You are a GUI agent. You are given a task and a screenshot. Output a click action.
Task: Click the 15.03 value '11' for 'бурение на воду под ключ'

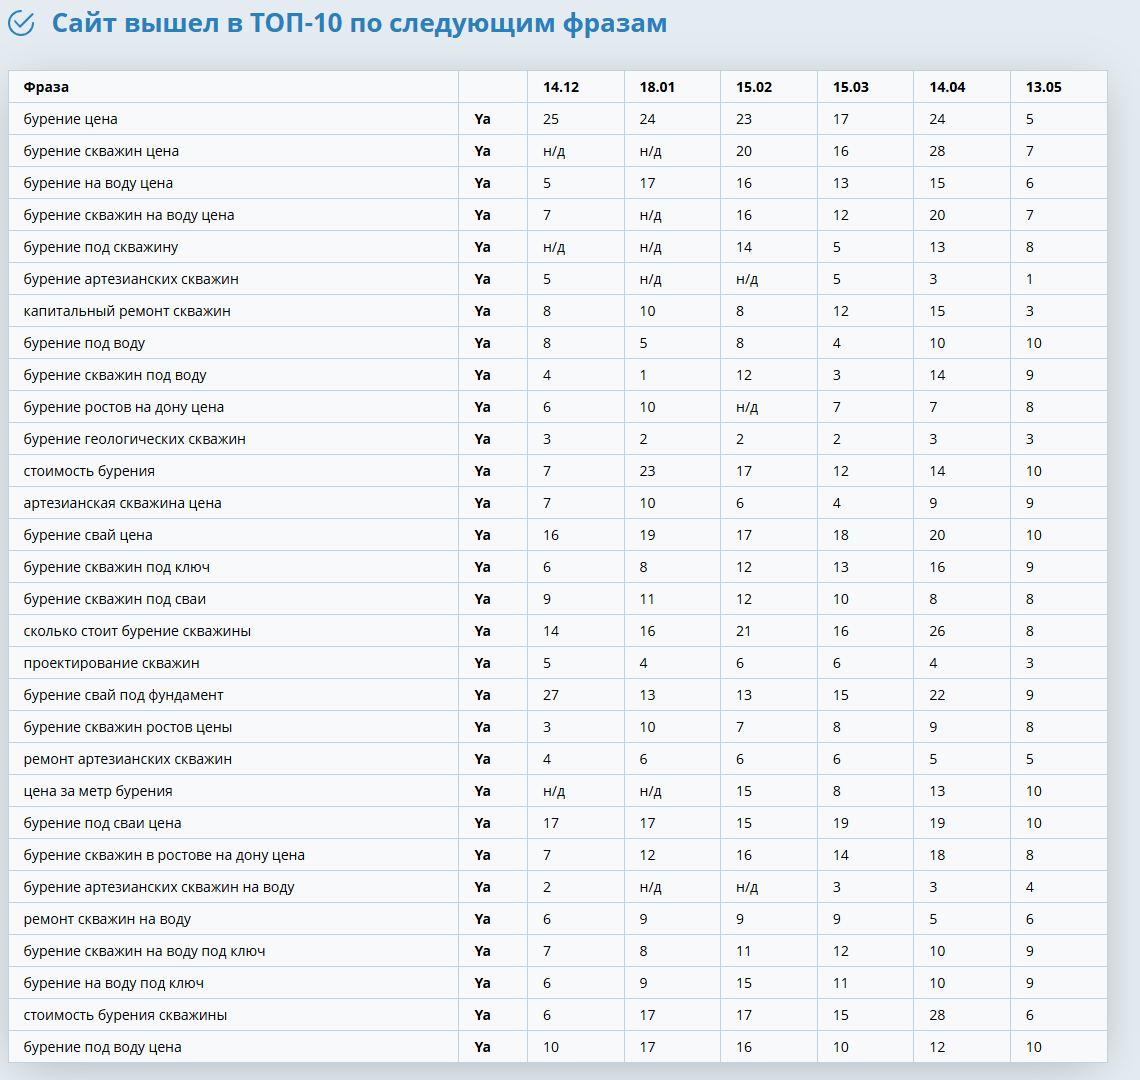840,983
